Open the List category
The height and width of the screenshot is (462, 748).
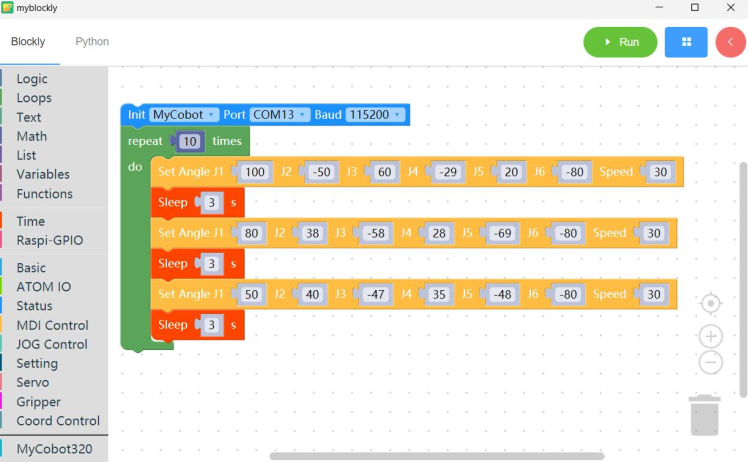[26, 155]
